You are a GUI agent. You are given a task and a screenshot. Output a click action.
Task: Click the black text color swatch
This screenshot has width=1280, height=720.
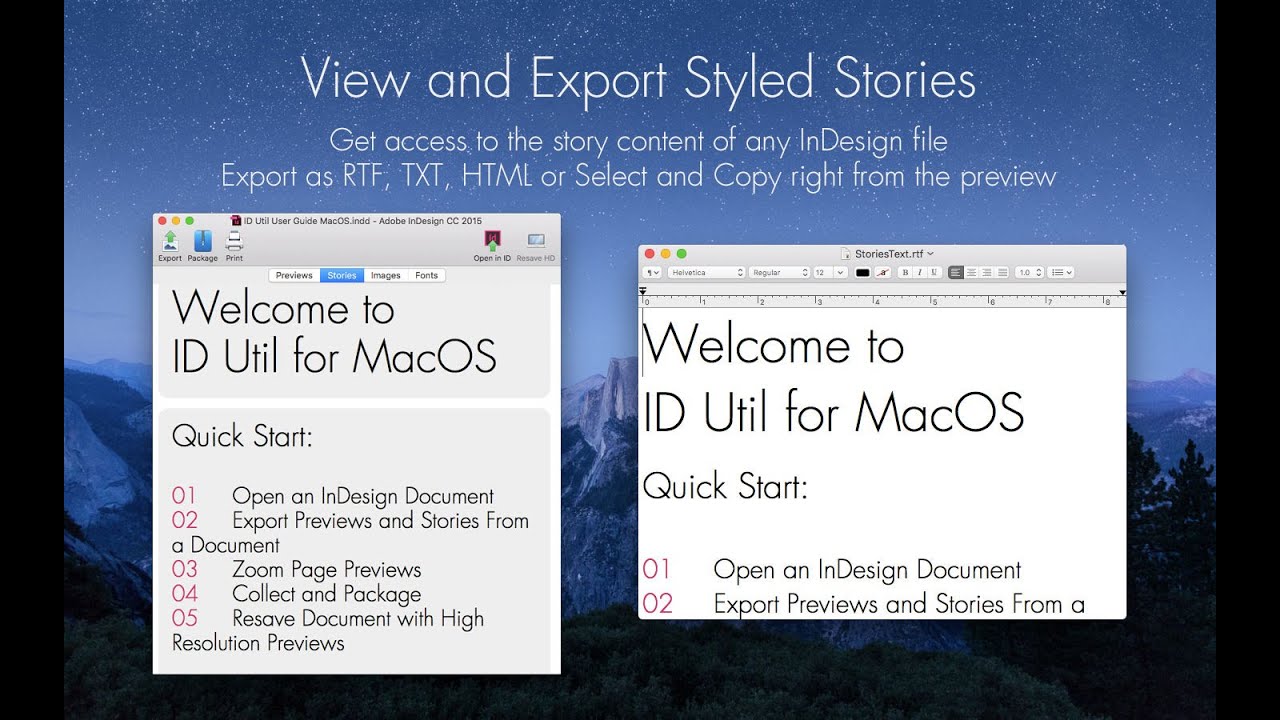point(863,272)
